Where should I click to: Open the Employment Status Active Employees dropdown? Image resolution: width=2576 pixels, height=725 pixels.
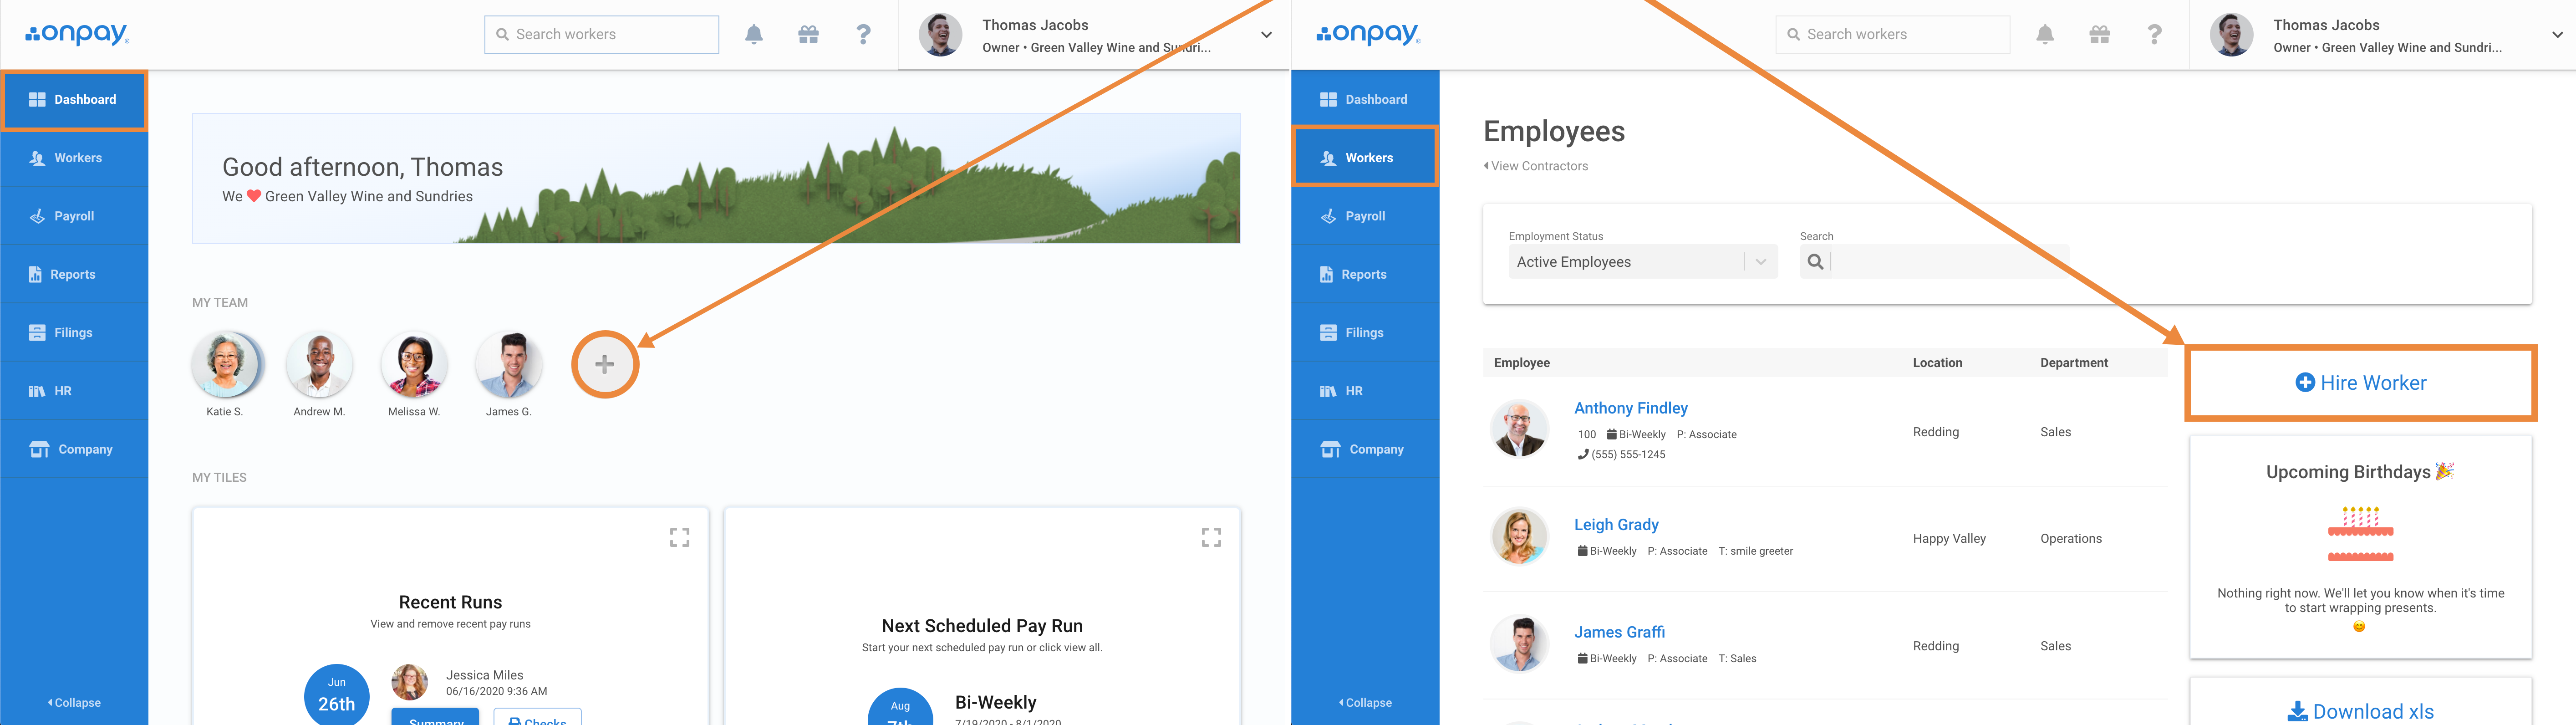[1642, 262]
